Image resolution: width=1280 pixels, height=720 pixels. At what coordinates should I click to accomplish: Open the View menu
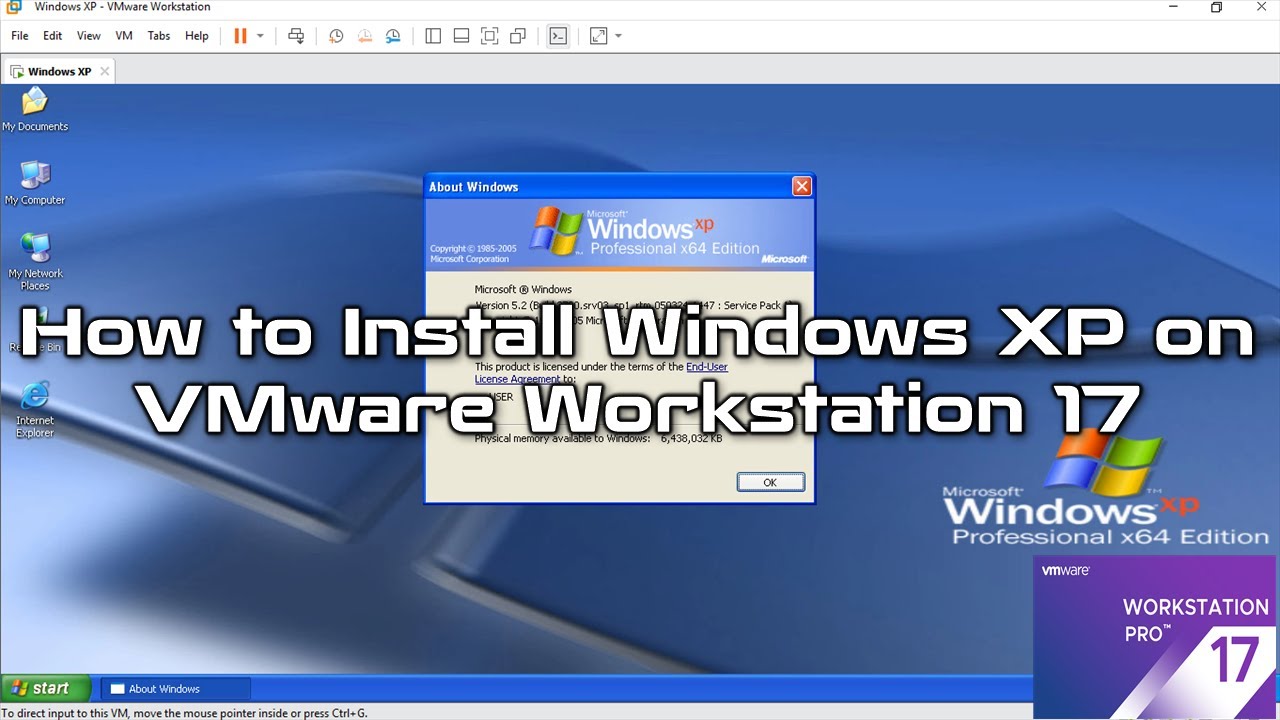pyautogui.click(x=89, y=36)
